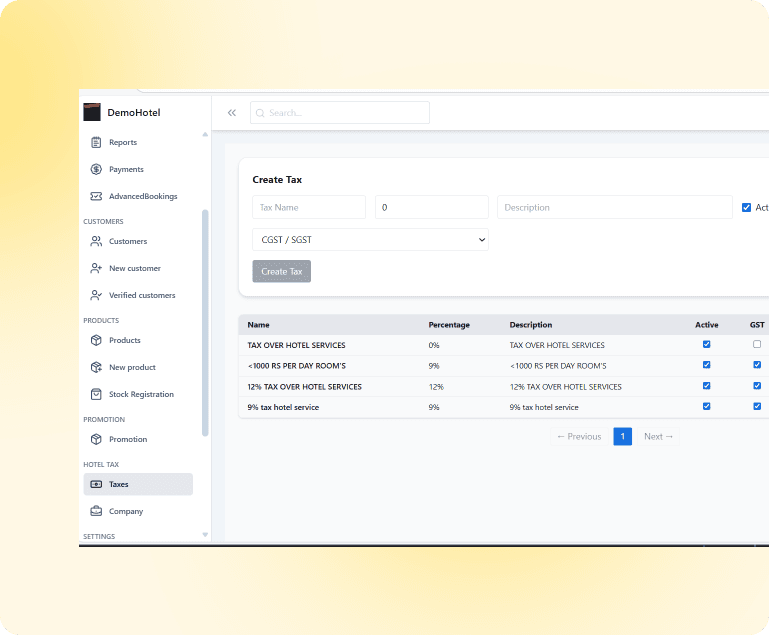Click the Payments dollar icon
769x635 pixels.
(x=96, y=169)
